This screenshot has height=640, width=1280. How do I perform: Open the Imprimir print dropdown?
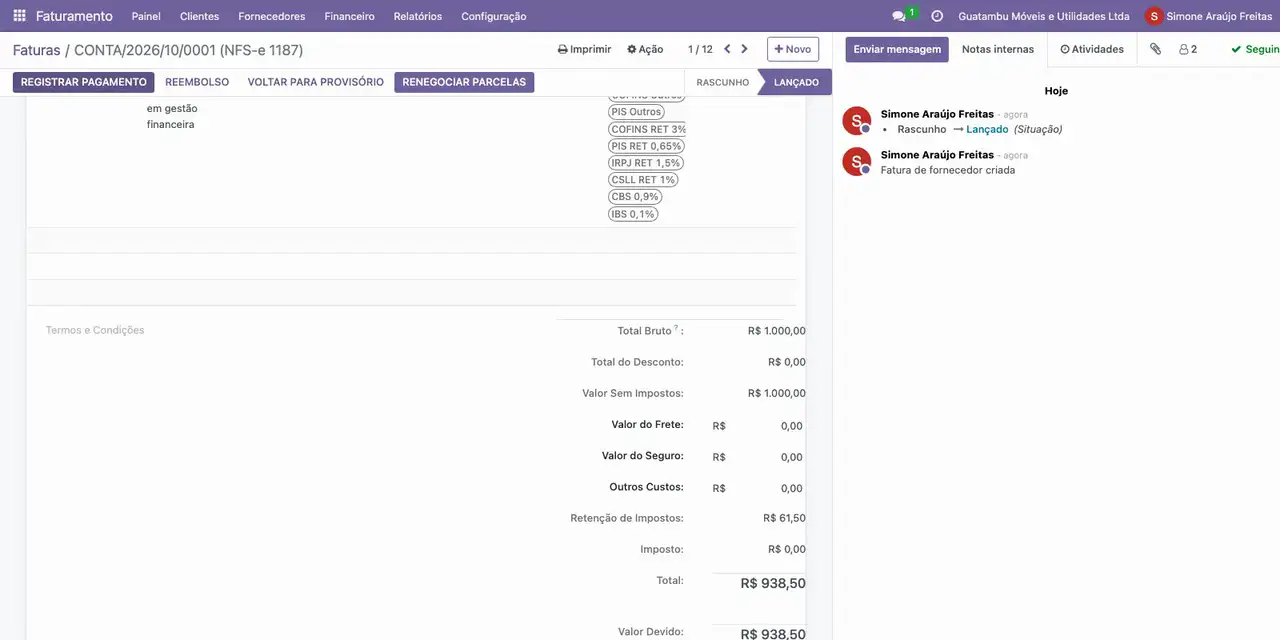[x=584, y=49]
